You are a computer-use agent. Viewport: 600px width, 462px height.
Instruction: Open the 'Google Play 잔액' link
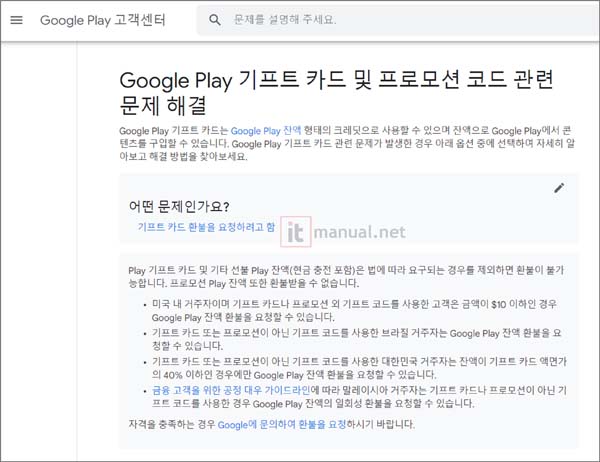(266, 131)
